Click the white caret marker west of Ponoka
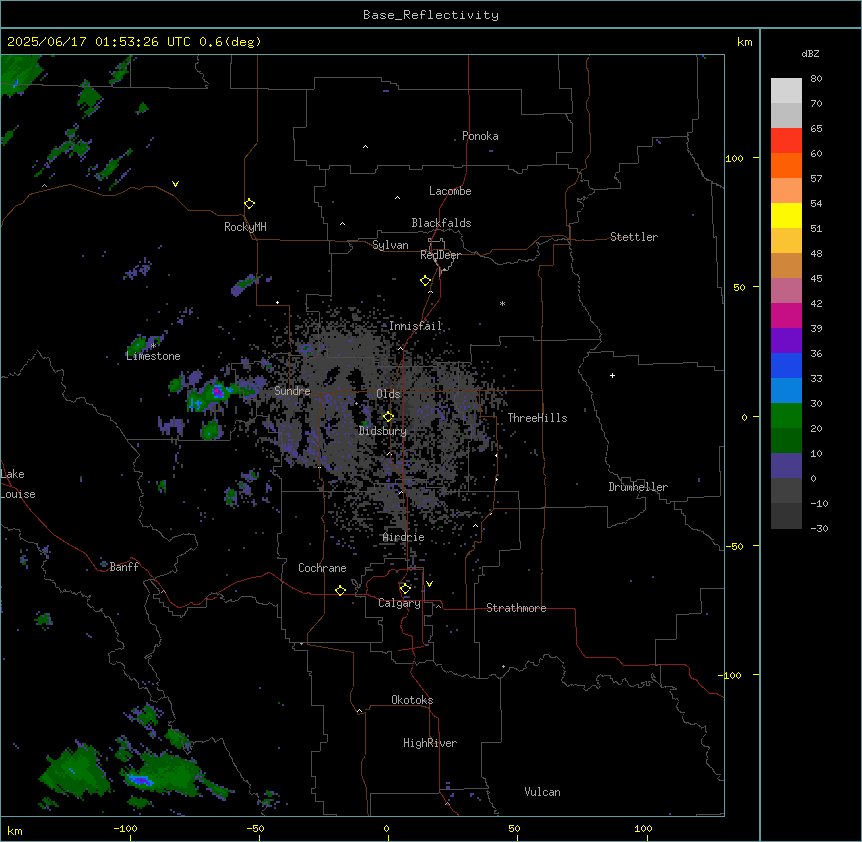Image resolution: width=862 pixels, height=842 pixels. 366,147
